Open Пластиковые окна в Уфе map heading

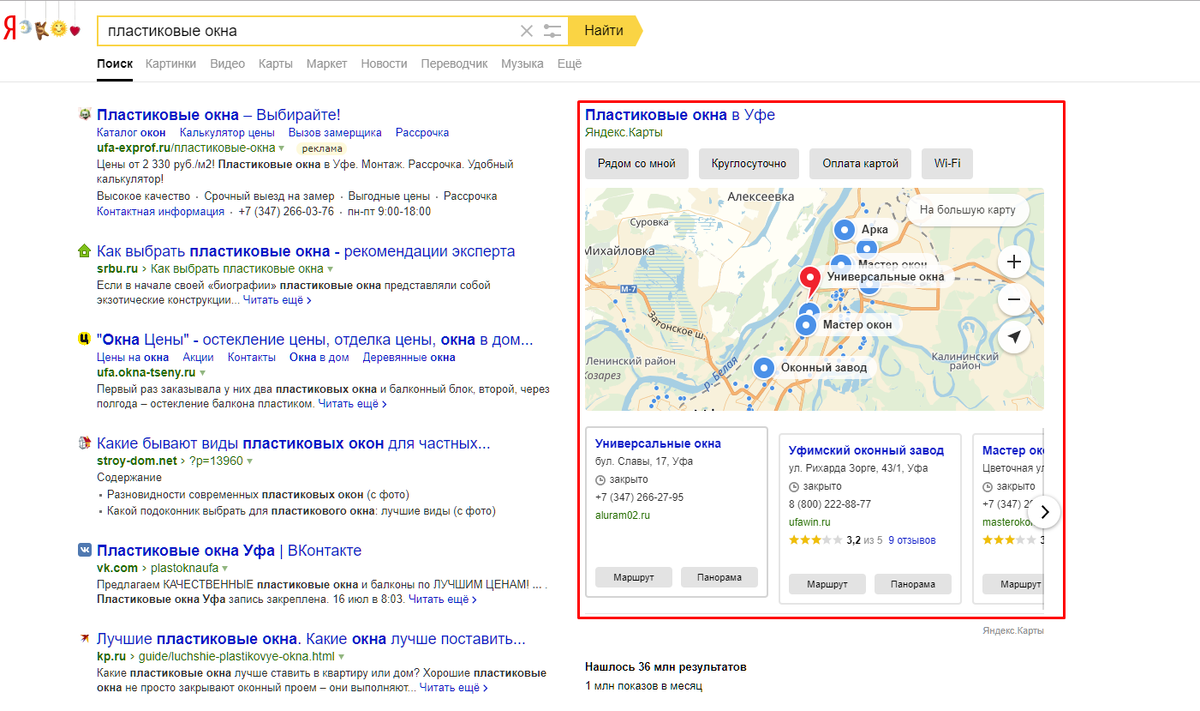click(680, 115)
